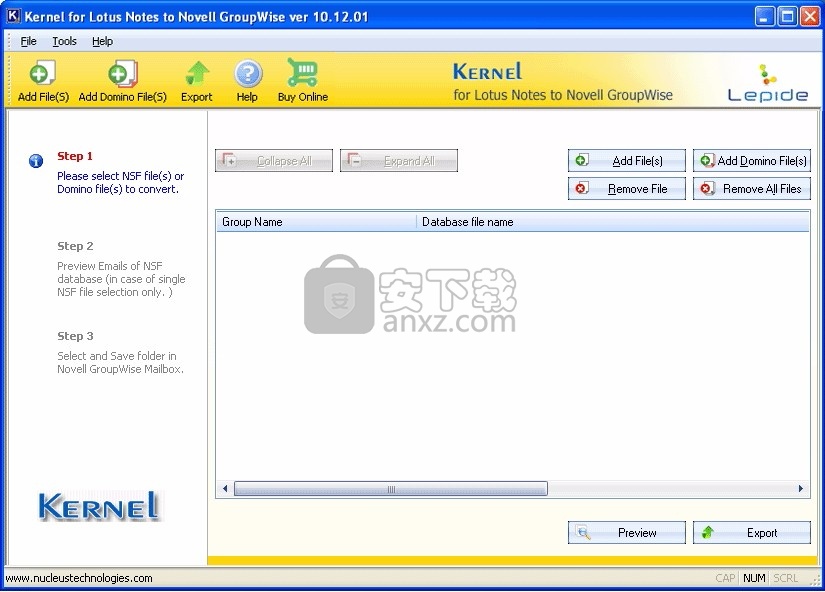Maximize the application window

[788, 17]
